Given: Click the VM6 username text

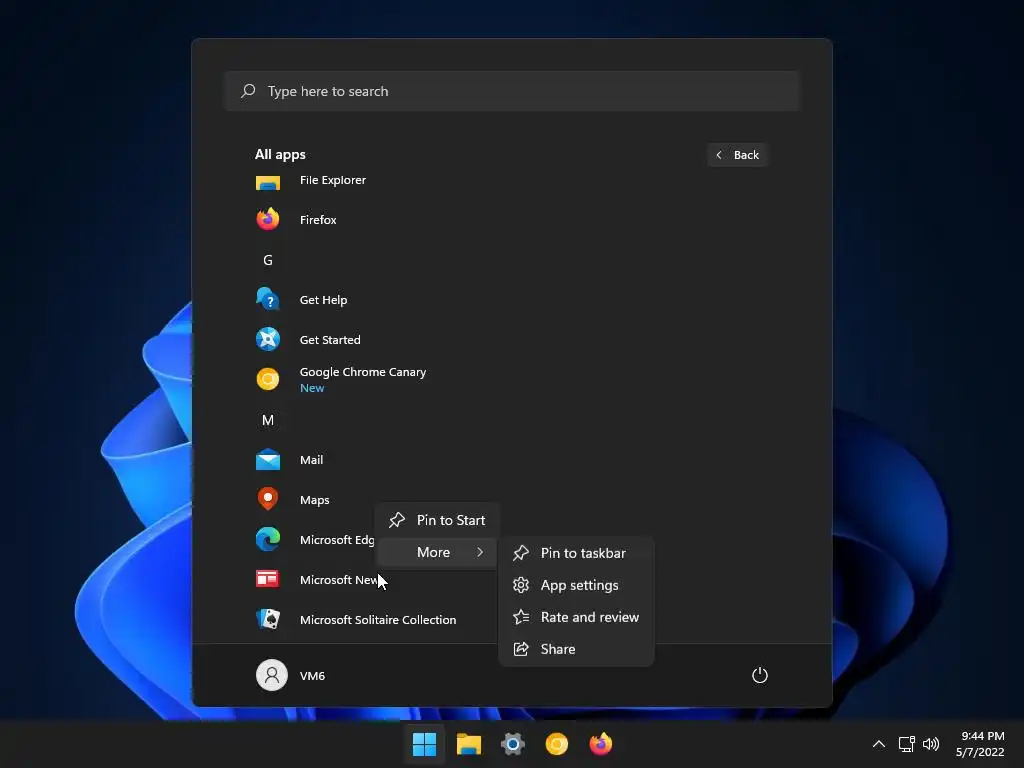Looking at the screenshot, I should (x=312, y=676).
